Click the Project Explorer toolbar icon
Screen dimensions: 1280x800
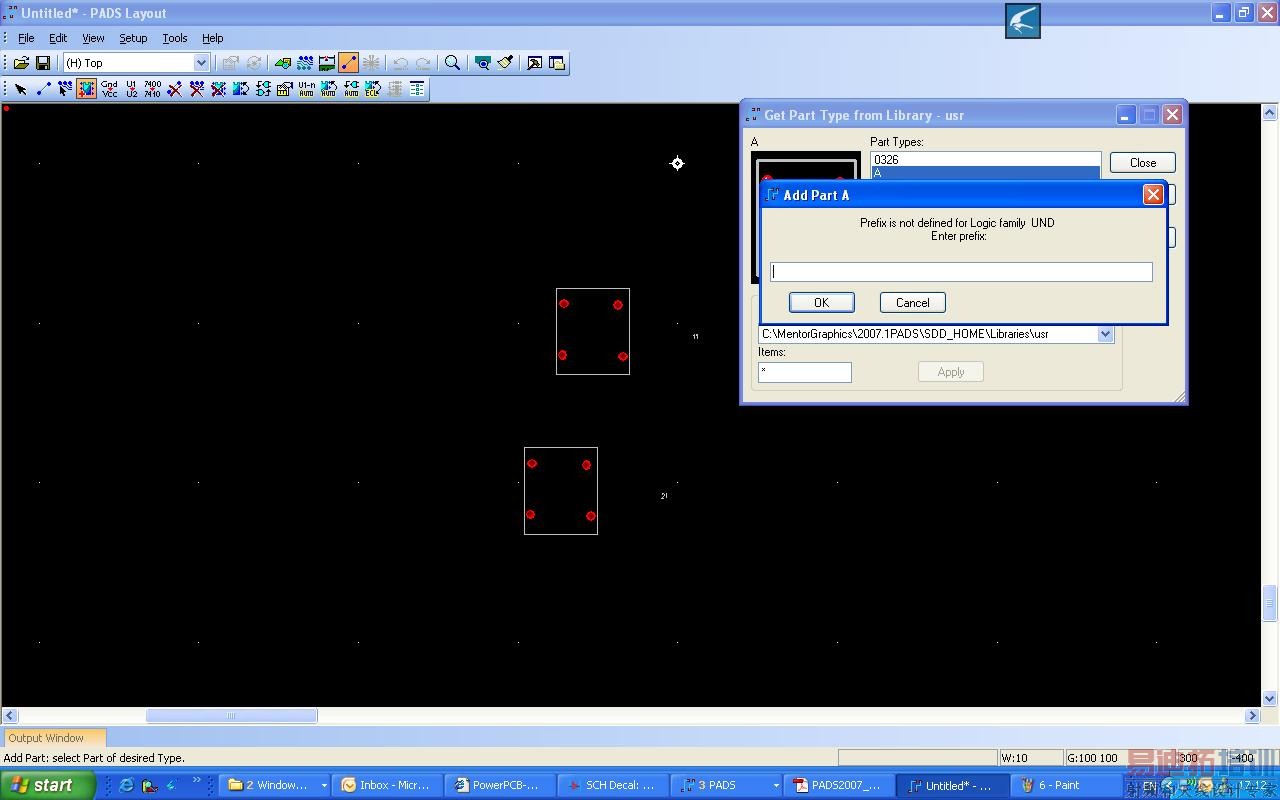(557, 63)
